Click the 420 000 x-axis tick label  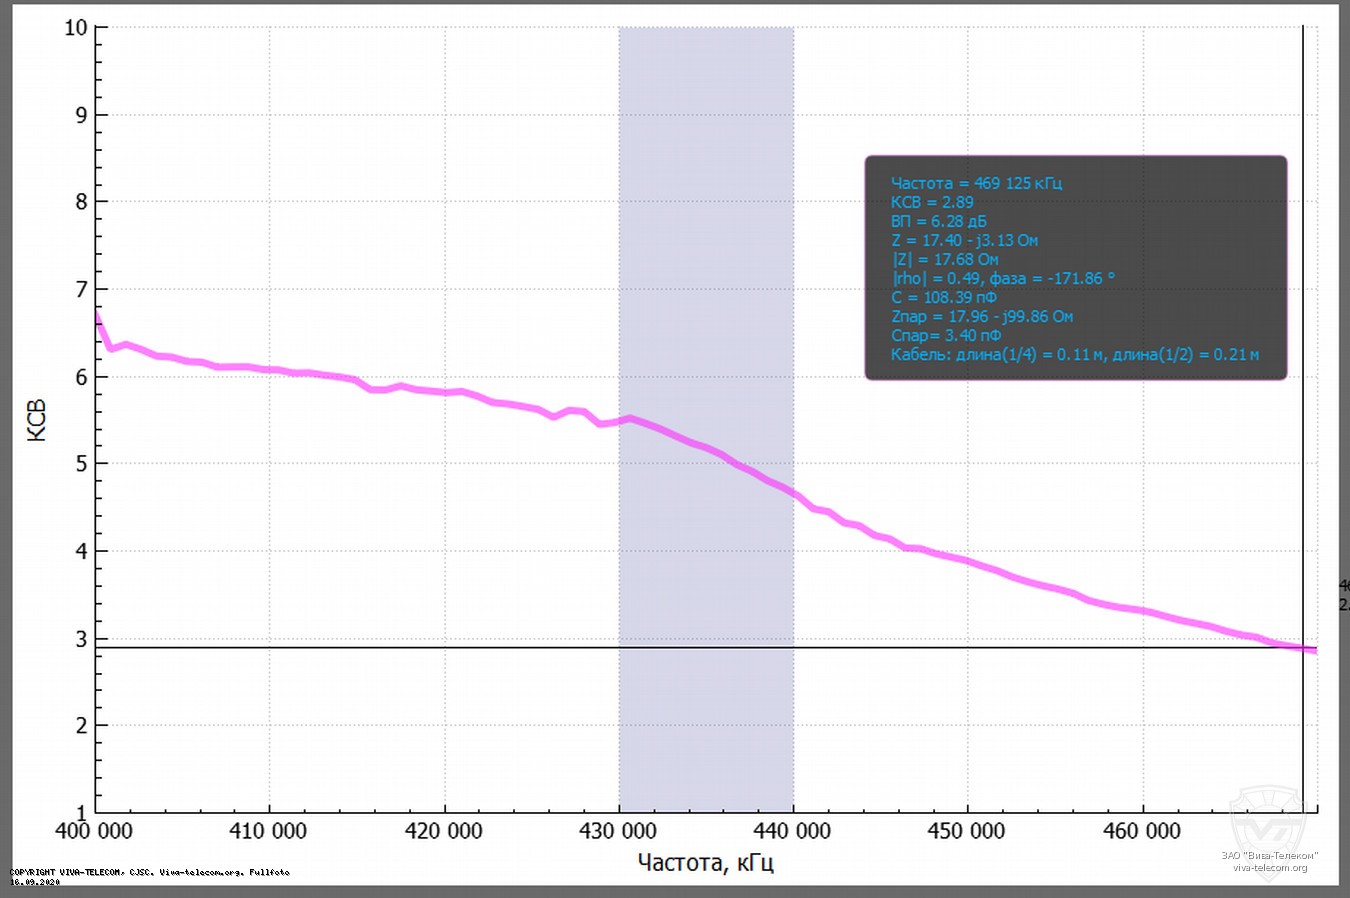tap(443, 831)
